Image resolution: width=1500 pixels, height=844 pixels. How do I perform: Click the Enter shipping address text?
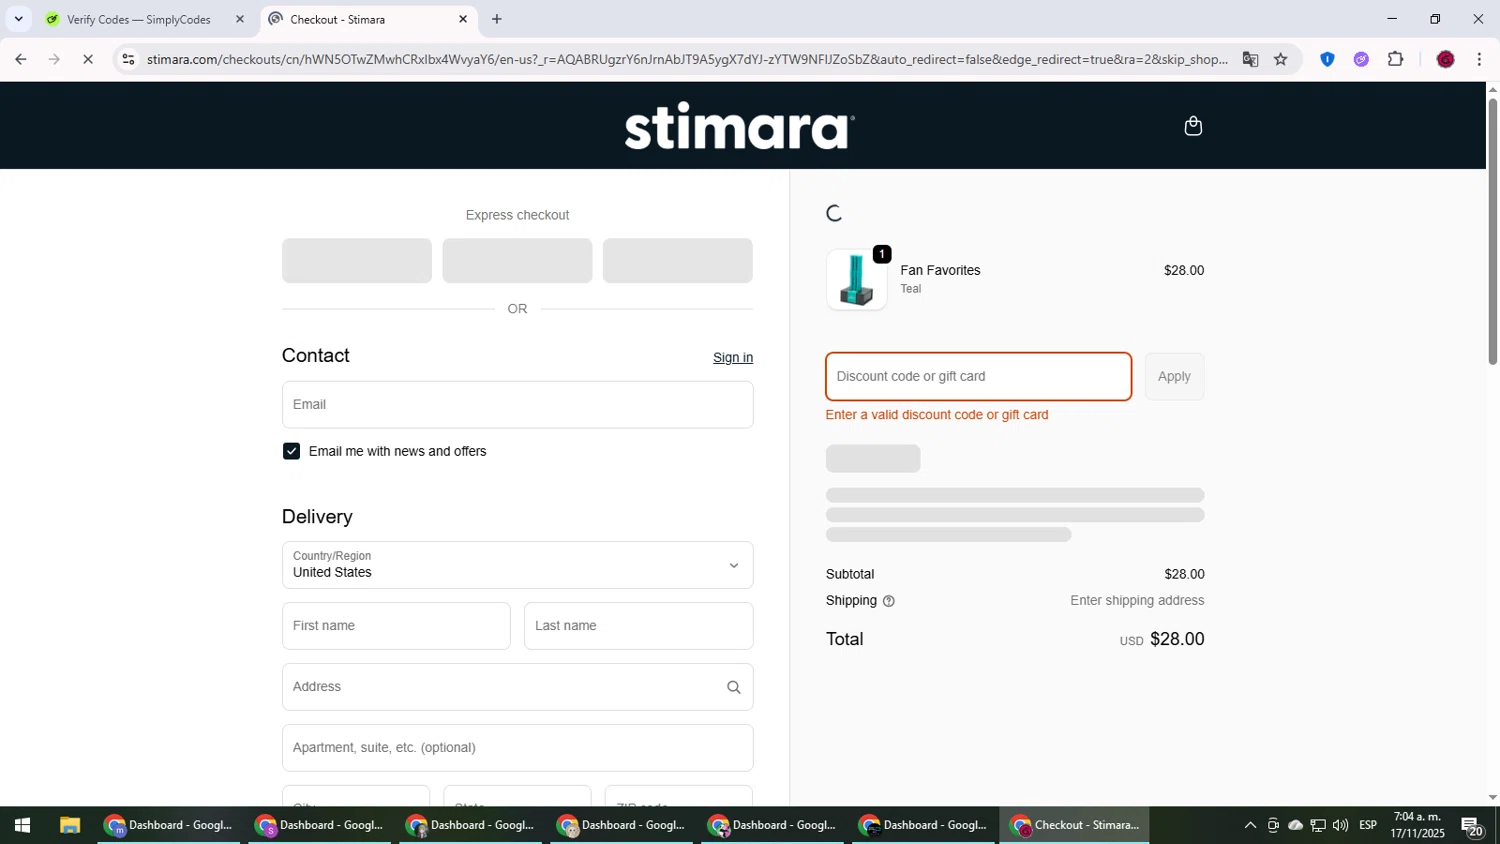pyautogui.click(x=1137, y=601)
